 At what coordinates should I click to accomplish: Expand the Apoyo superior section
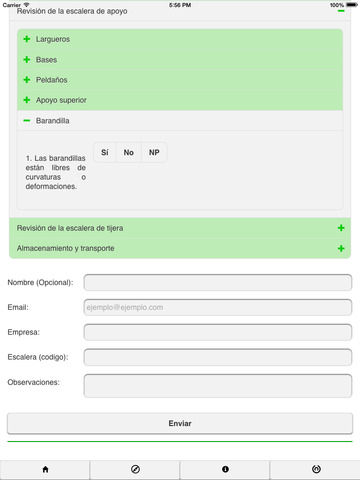click(180, 100)
